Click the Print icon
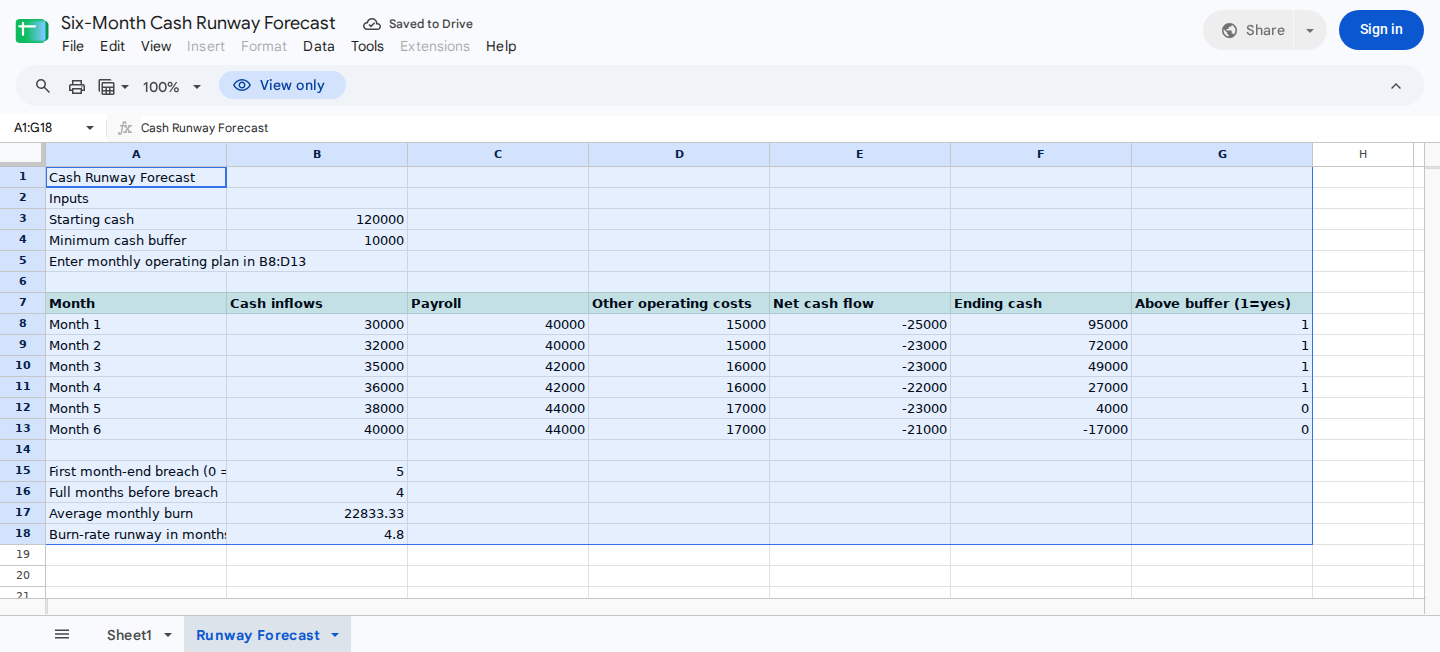Image resolution: width=1440 pixels, height=652 pixels. (77, 86)
